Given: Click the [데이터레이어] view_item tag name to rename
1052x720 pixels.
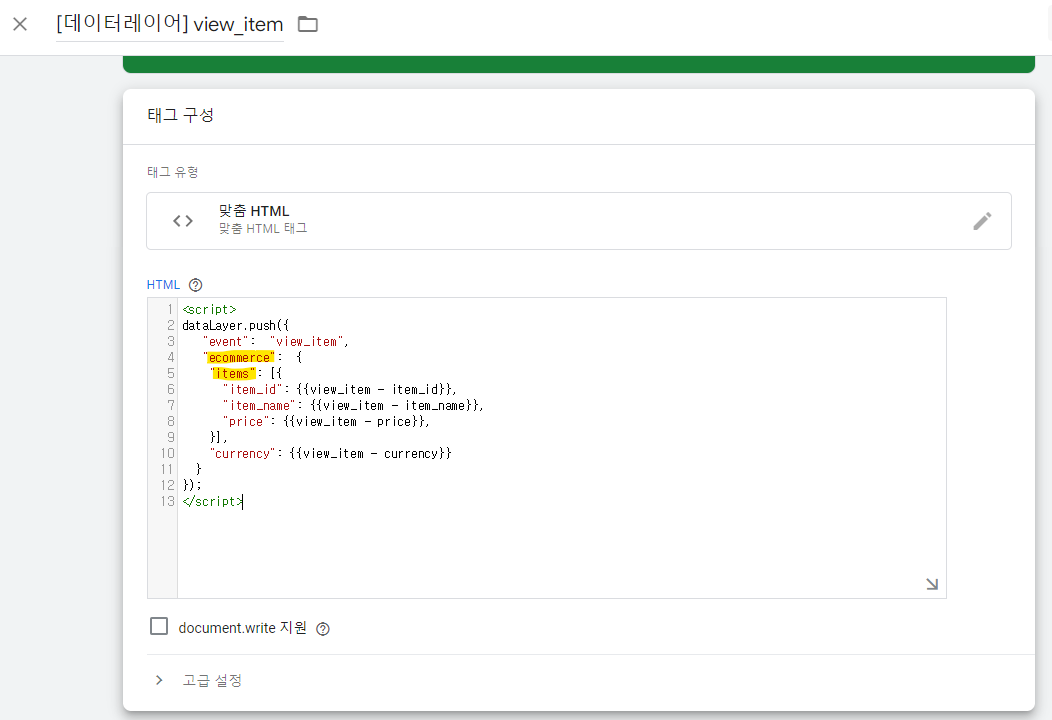Looking at the screenshot, I should click(x=169, y=23).
